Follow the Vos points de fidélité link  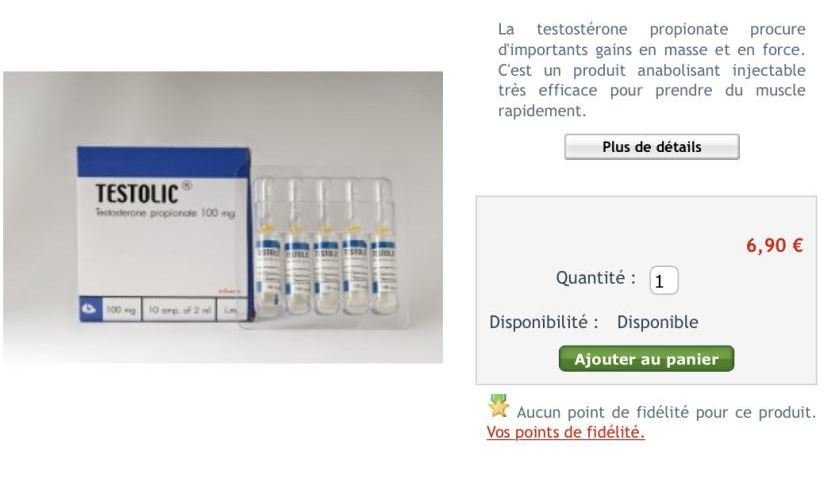(x=565, y=432)
